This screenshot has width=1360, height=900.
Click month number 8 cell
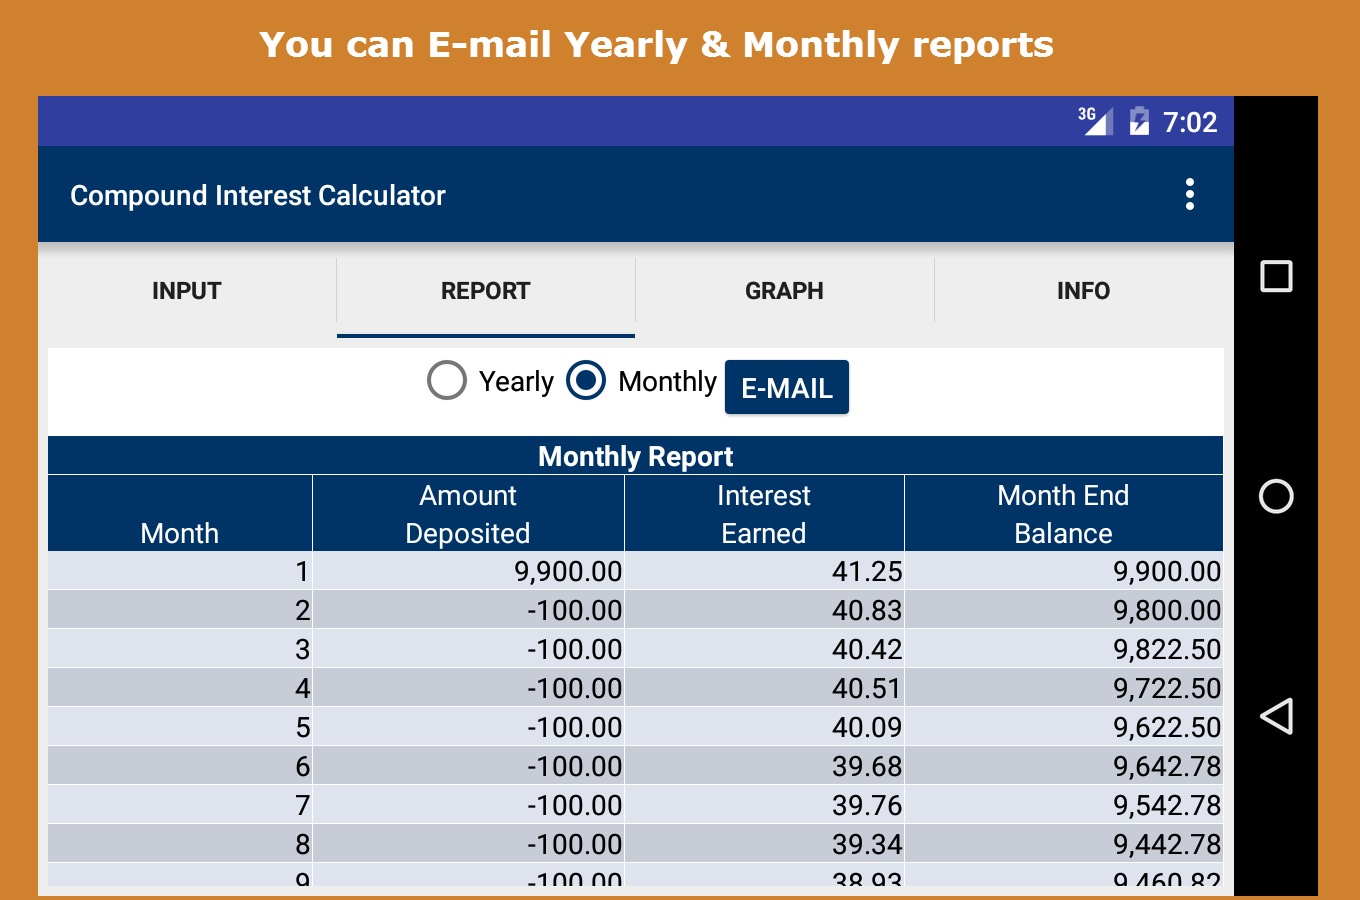pyautogui.click(x=180, y=844)
